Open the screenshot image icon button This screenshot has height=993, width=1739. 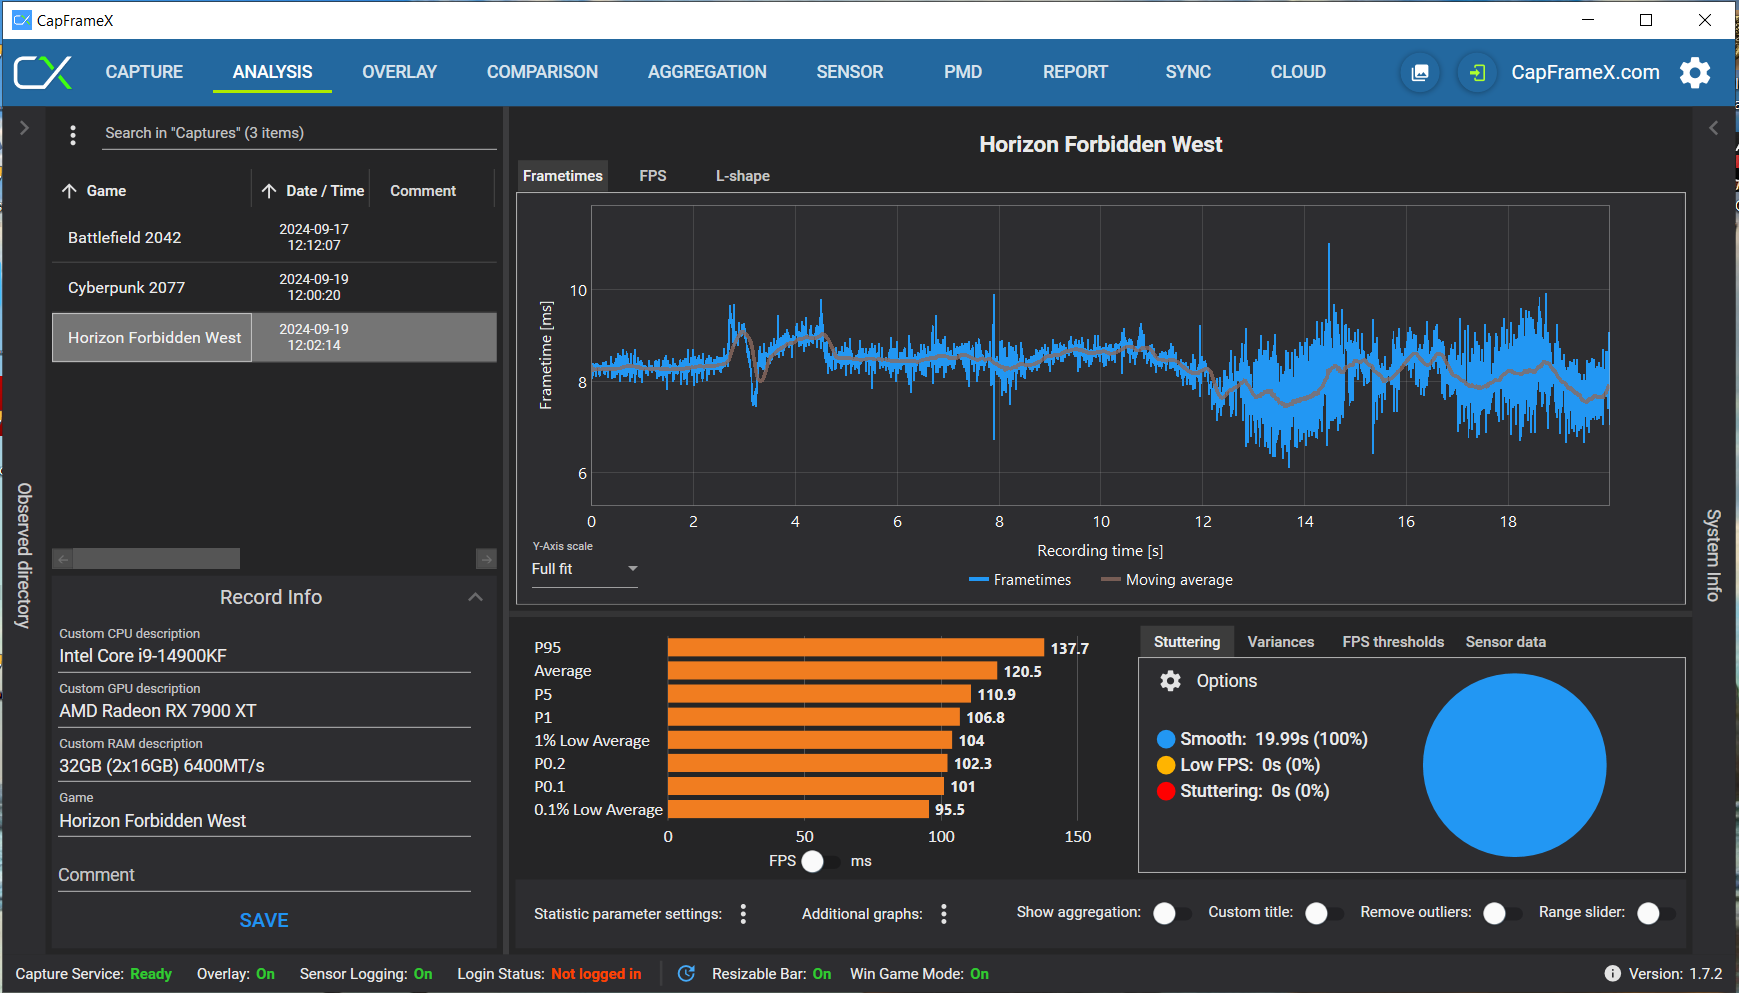point(1420,72)
